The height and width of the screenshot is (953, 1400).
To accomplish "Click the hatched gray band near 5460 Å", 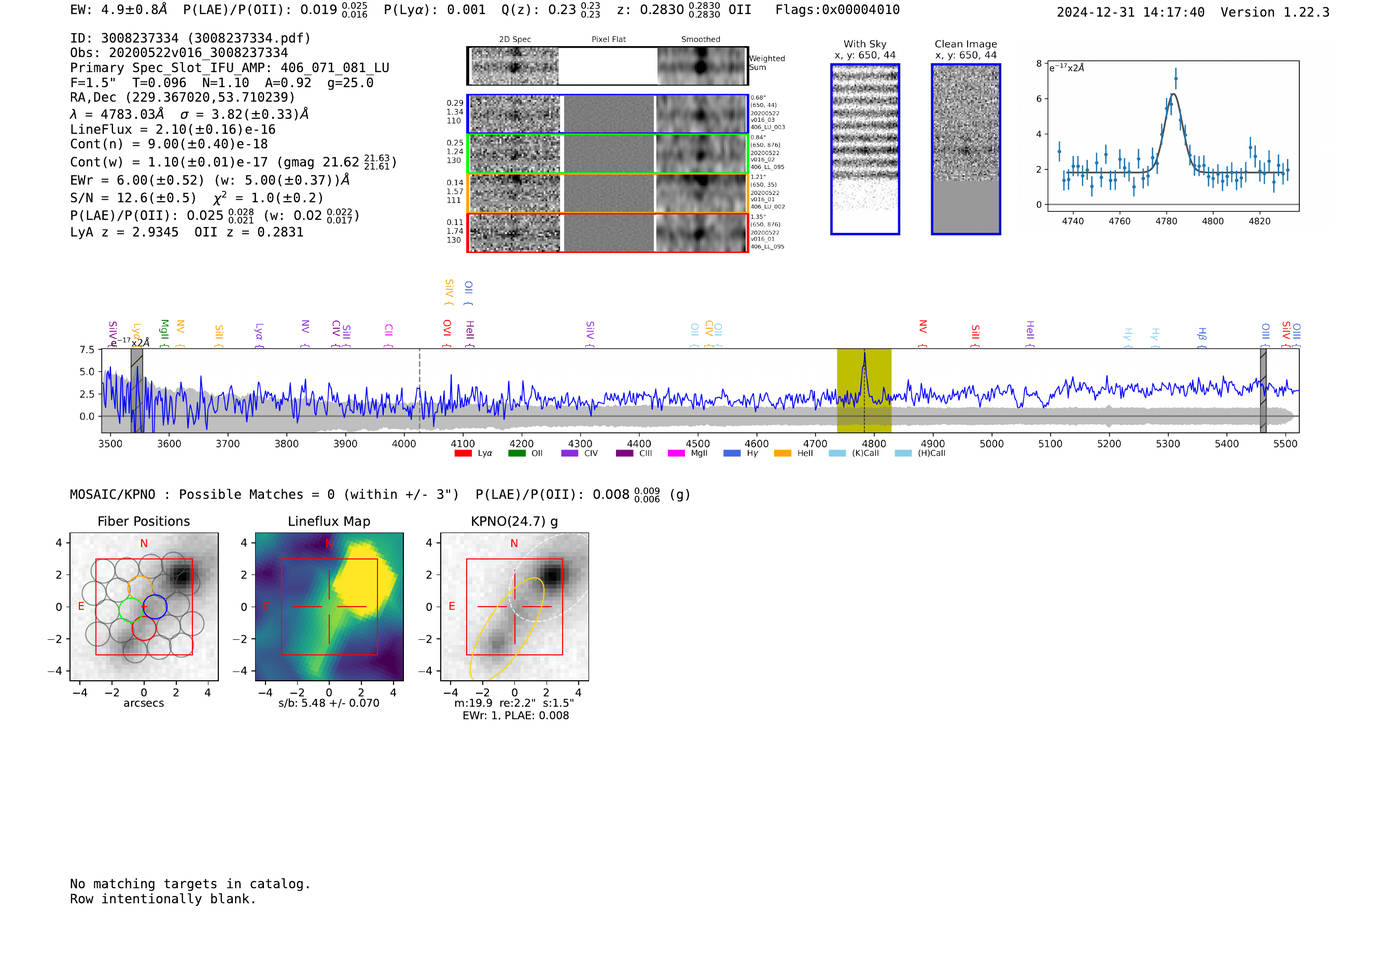I will (1263, 390).
